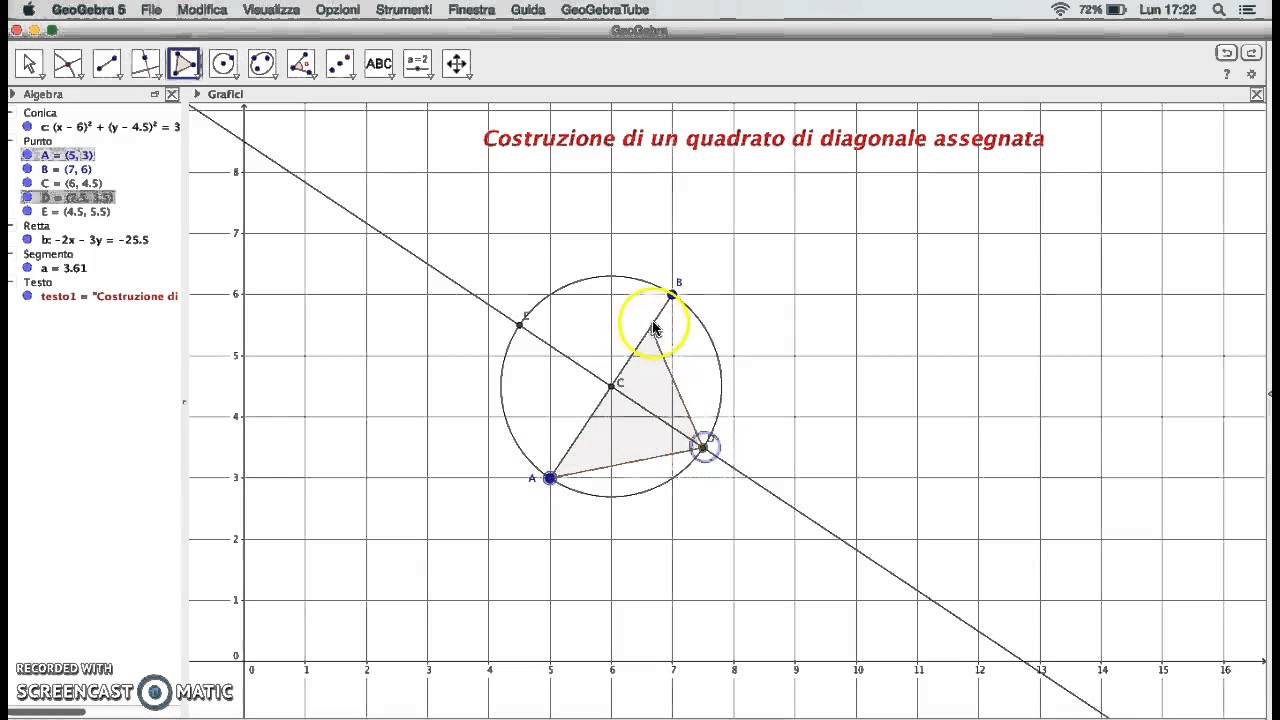Open the Guida menu
1280x720 pixels.
coord(528,10)
